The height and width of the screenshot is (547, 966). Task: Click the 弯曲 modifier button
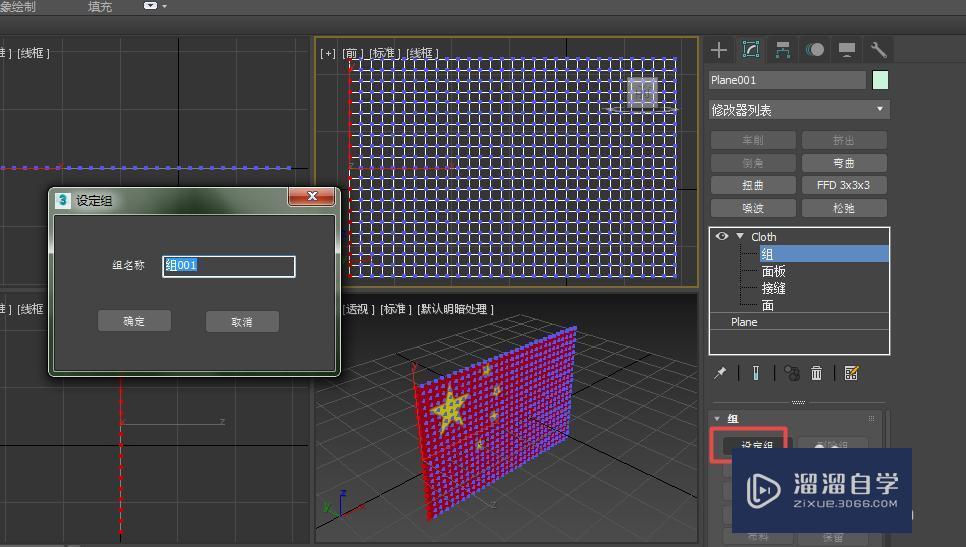844,163
